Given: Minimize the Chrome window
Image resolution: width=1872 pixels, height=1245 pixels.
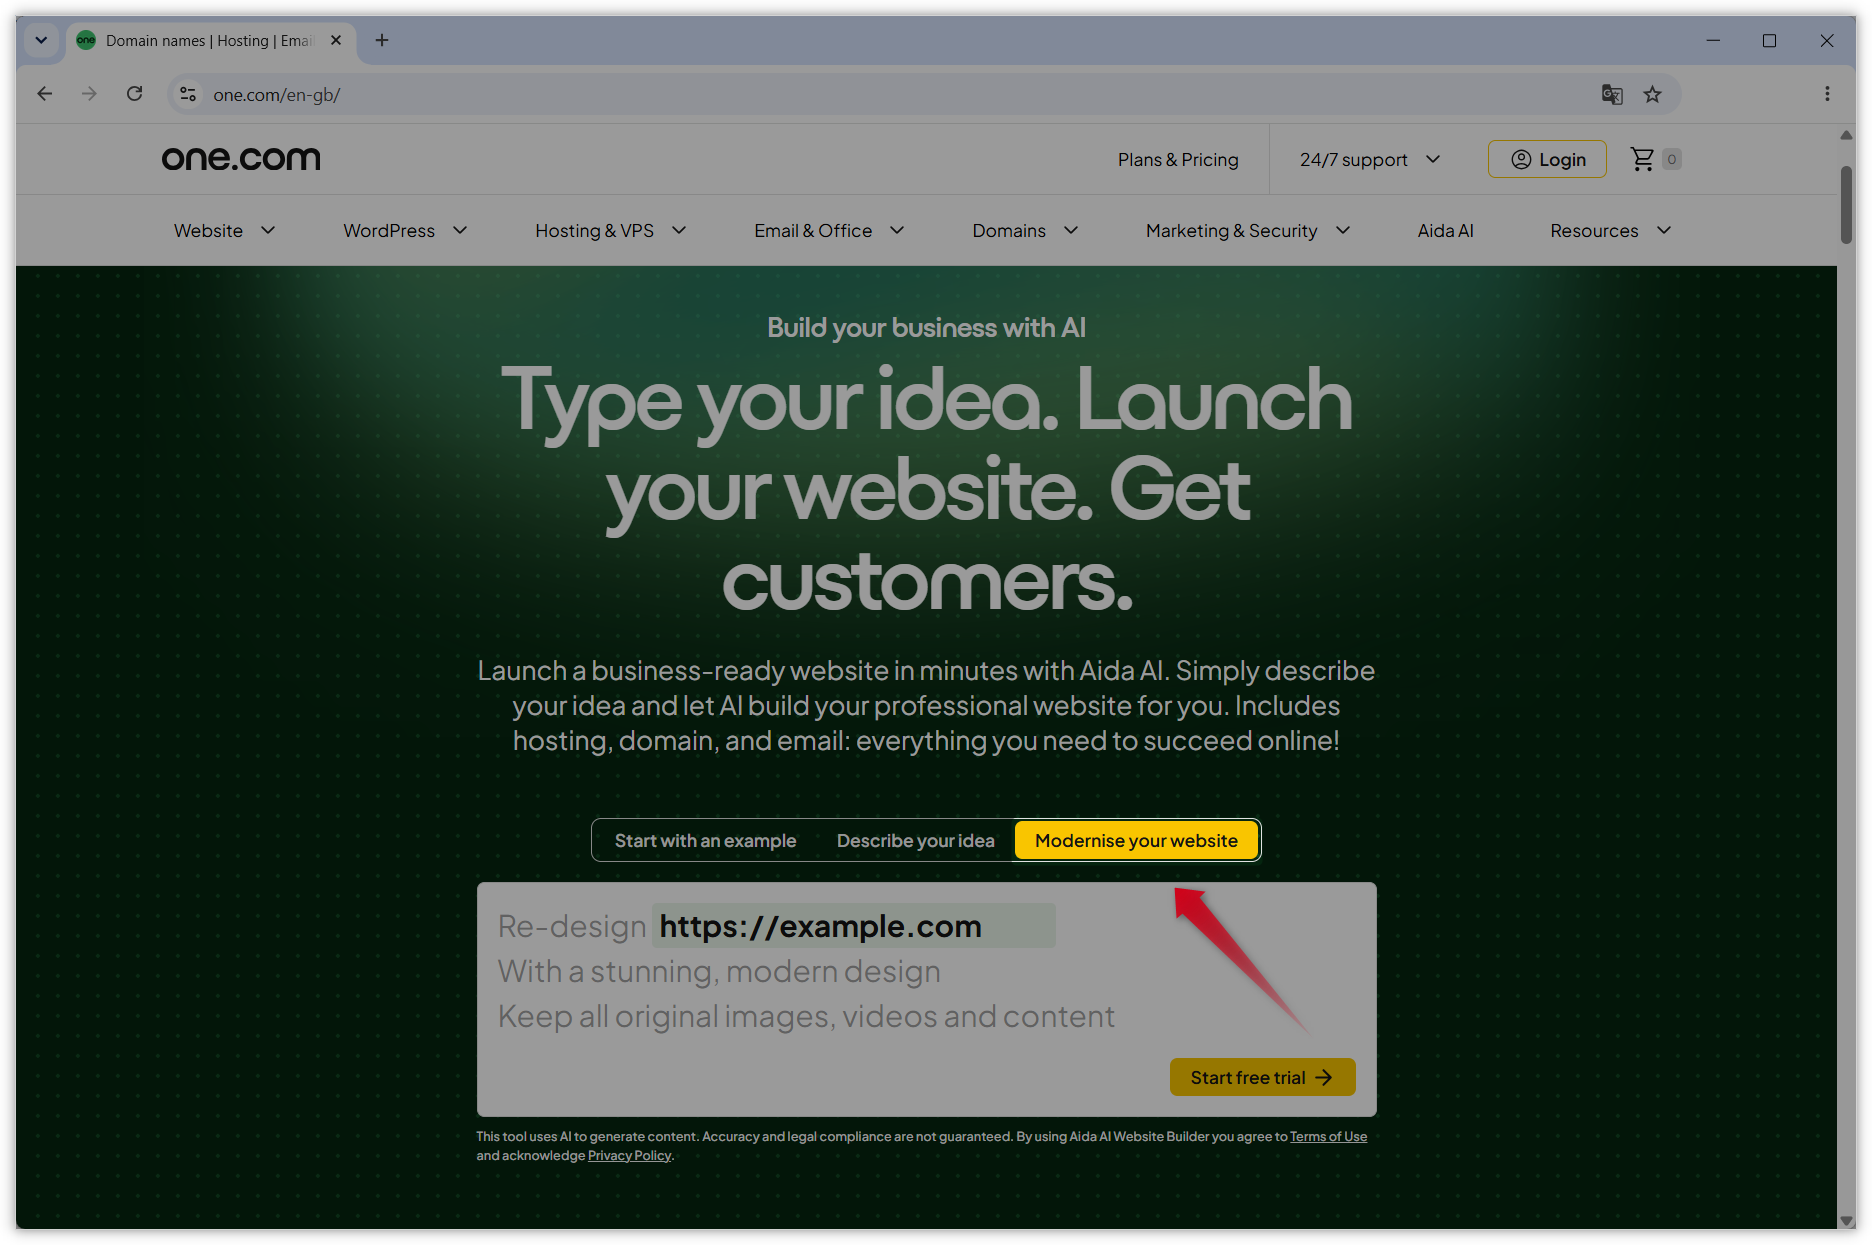Looking at the screenshot, I should [1713, 40].
